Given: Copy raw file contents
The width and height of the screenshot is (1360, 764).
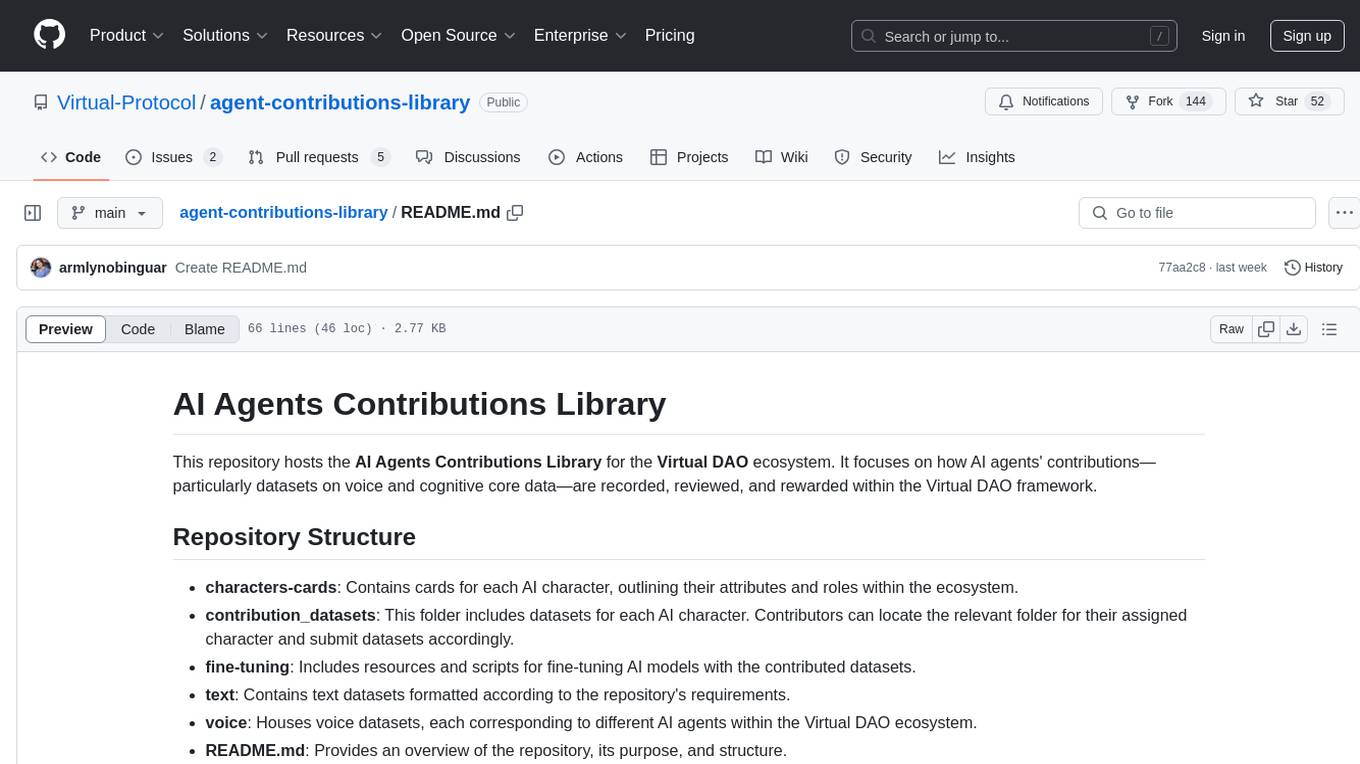Looking at the screenshot, I should (x=1266, y=329).
